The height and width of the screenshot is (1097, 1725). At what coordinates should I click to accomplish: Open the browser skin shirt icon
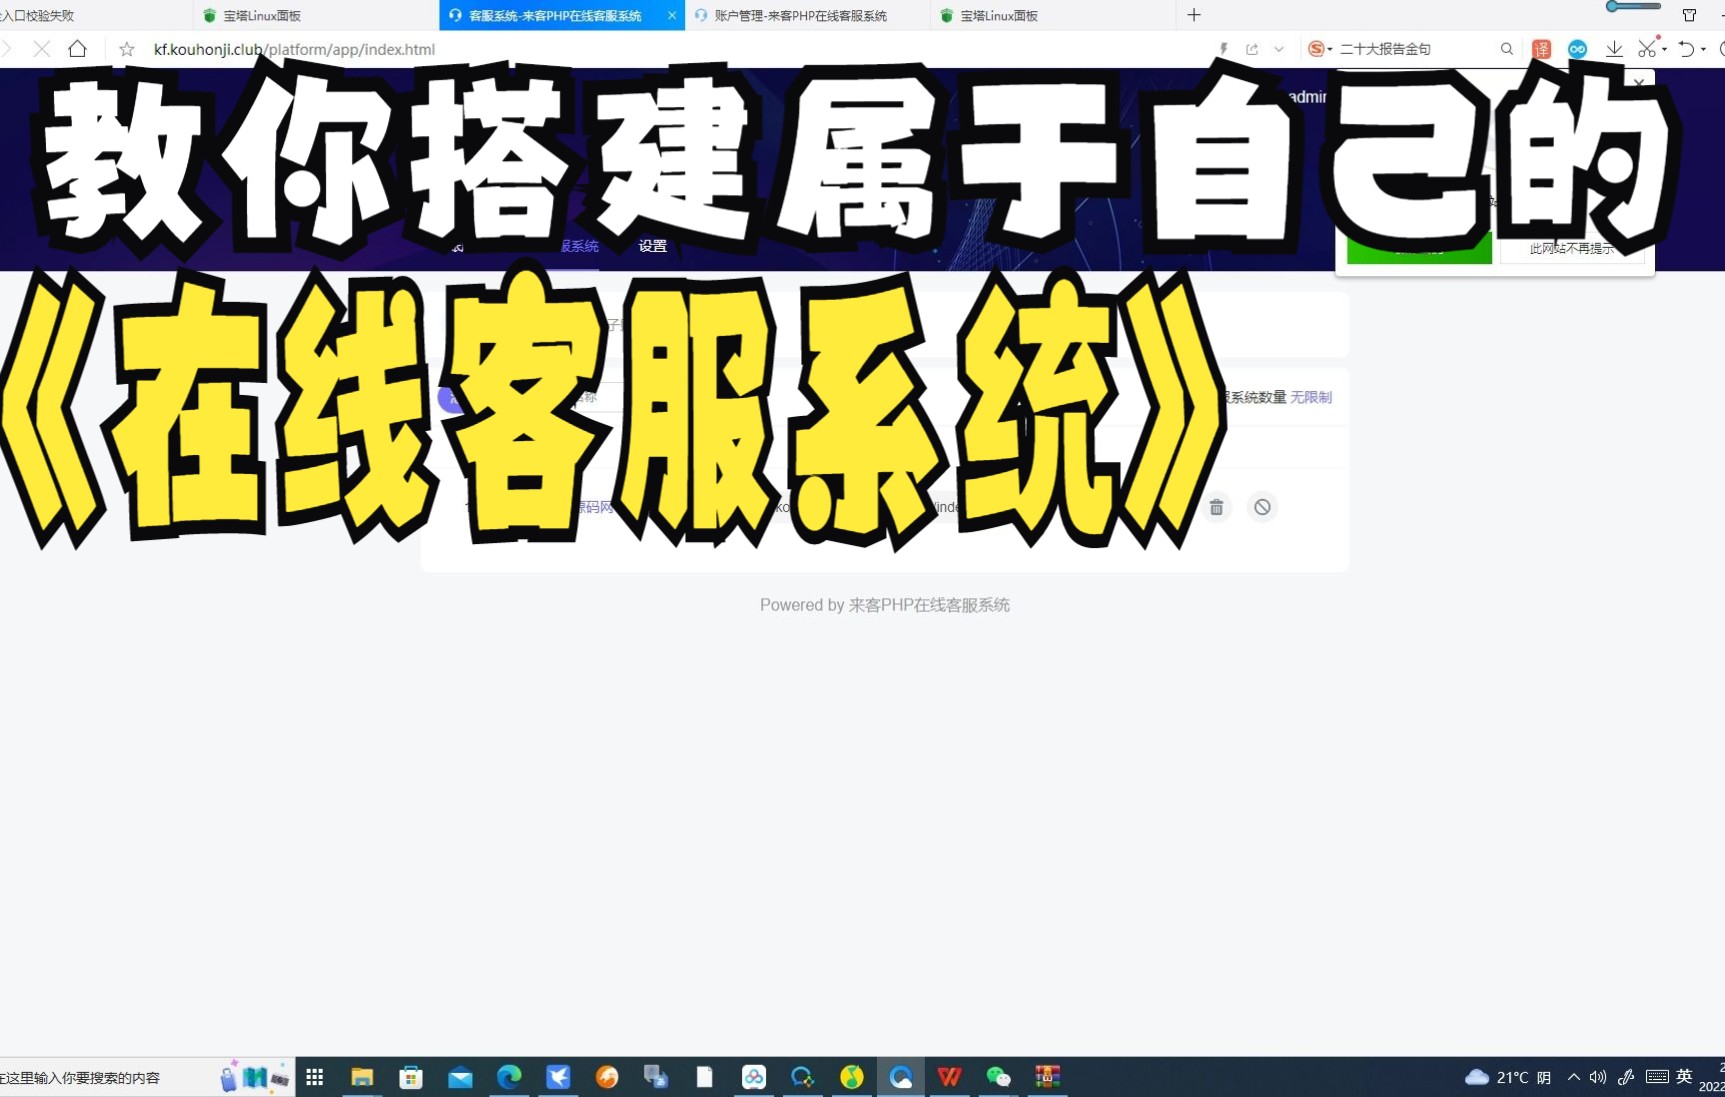[x=1689, y=15]
